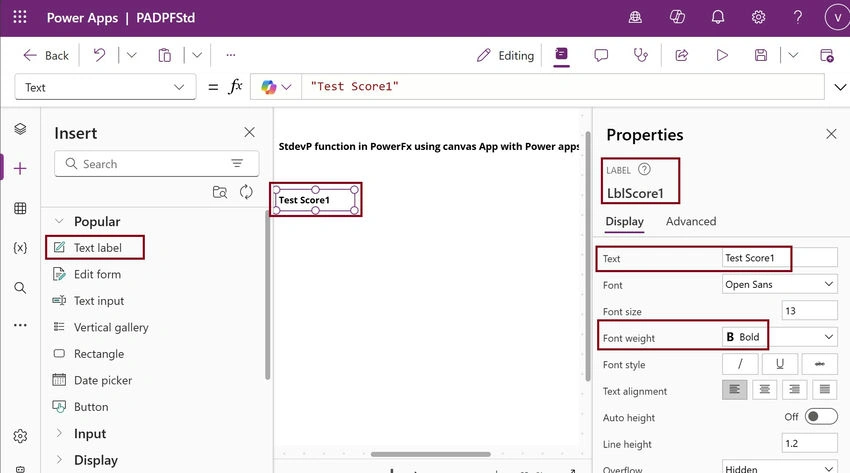
Task: Click the formula bar containing "Test Score1"
Action: [x=563, y=87]
